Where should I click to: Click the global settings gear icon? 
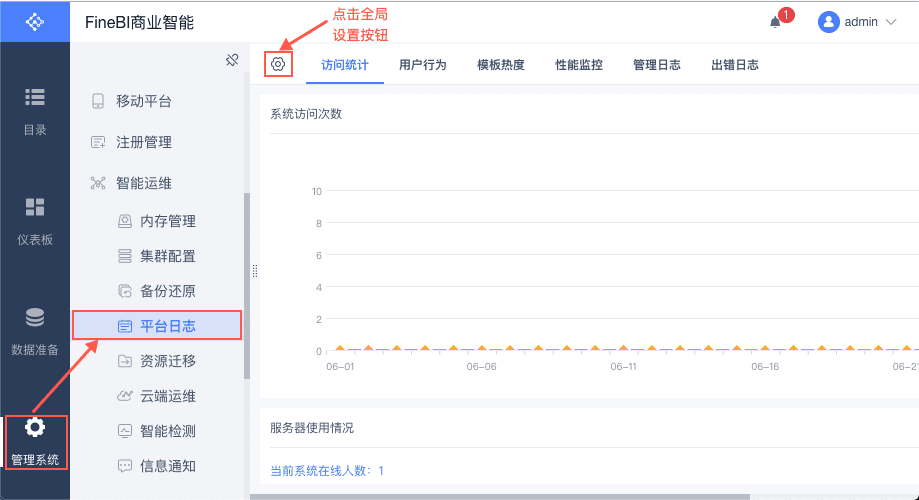pos(278,64)
